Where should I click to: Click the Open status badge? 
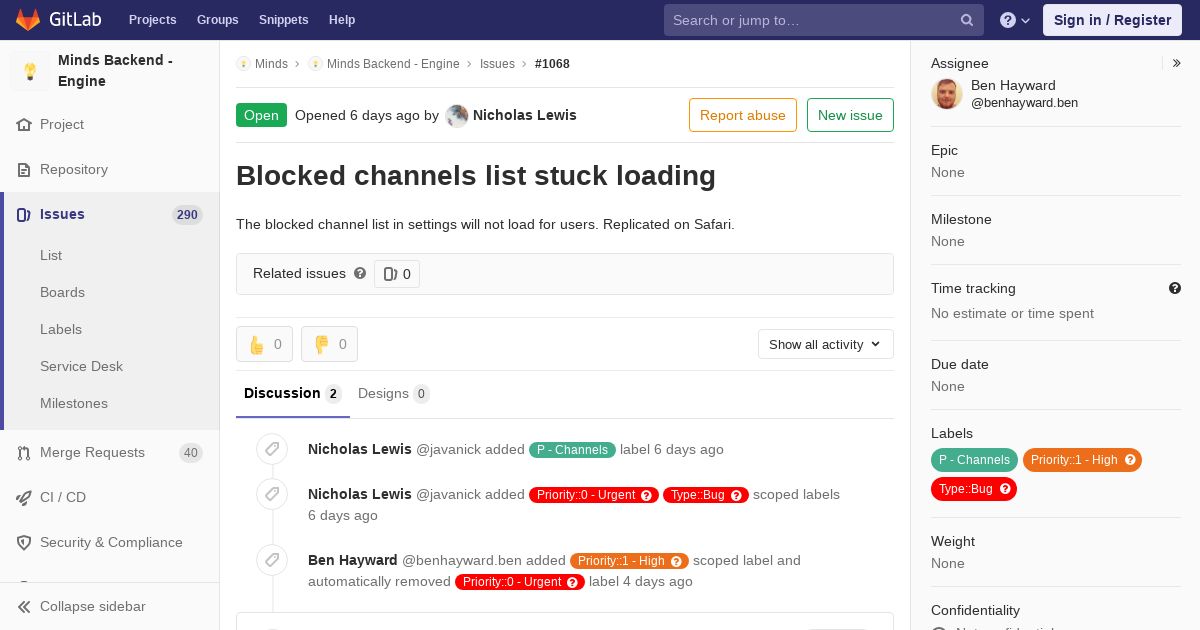point(261,115)
